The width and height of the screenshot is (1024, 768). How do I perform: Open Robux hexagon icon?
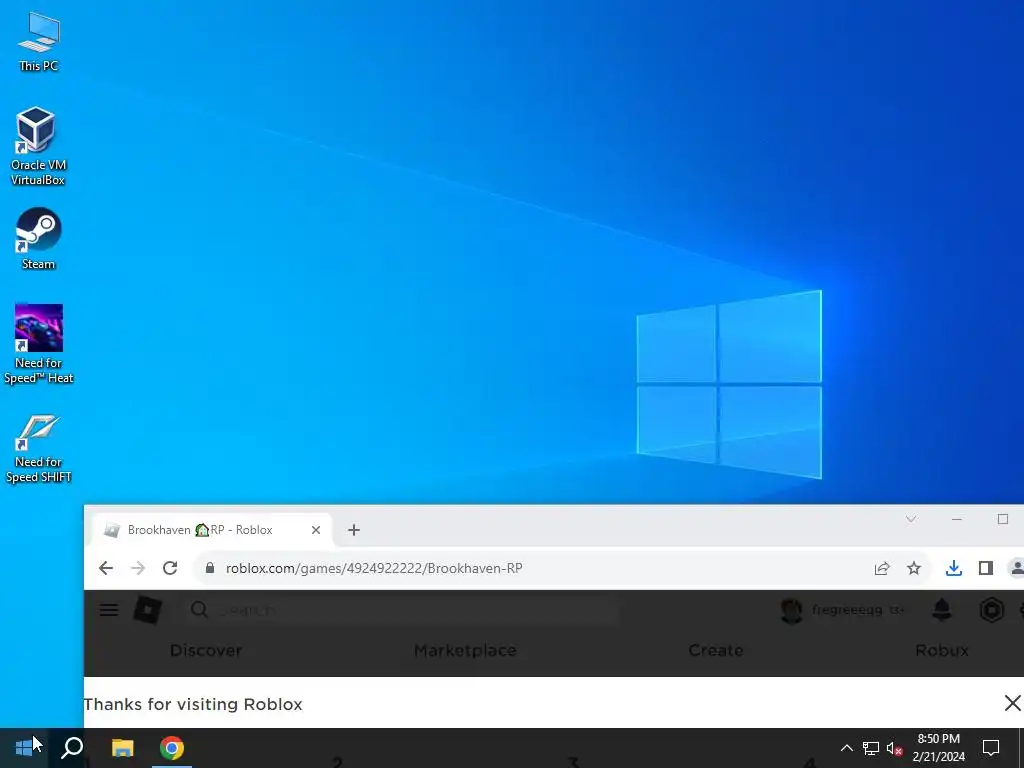(991, 610)
